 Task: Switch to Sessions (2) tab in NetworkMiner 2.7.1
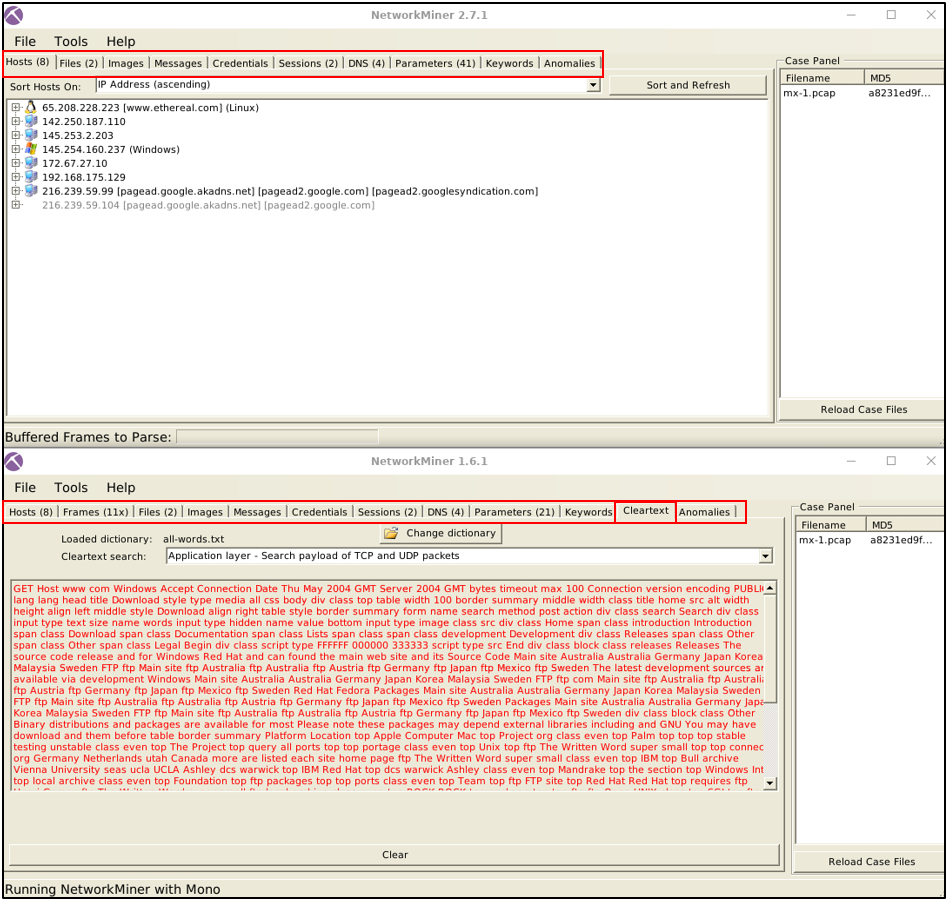tap(308, 63)
